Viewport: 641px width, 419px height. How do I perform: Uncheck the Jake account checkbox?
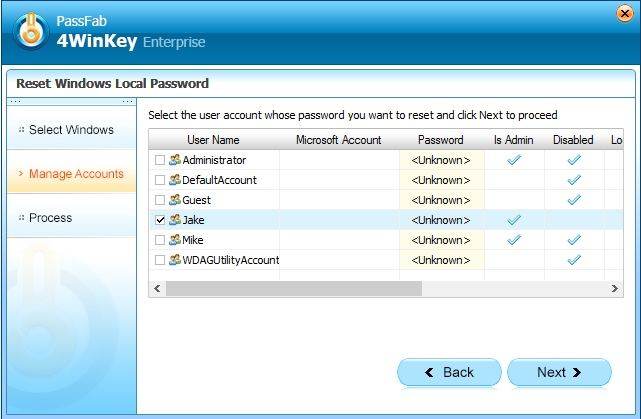160,220
